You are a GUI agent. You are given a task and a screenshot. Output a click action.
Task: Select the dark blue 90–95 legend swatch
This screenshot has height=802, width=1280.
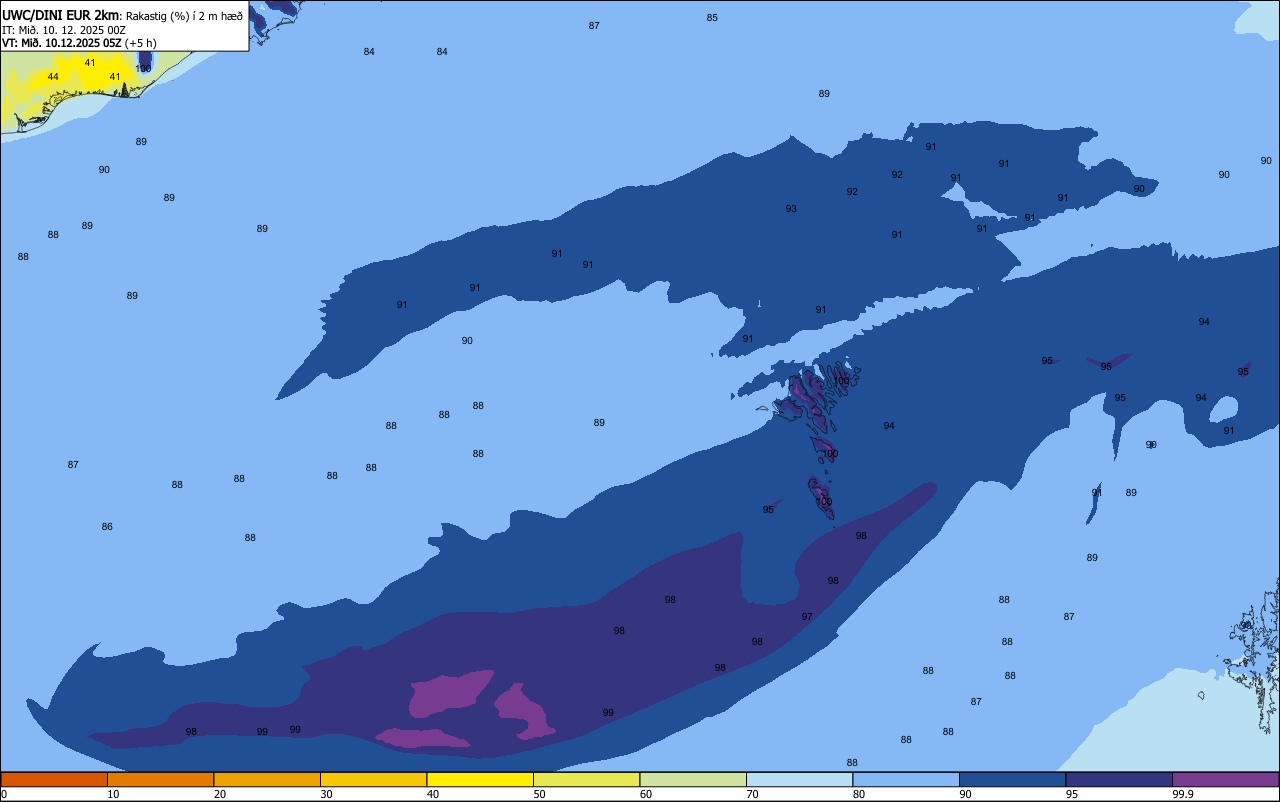1012,779
